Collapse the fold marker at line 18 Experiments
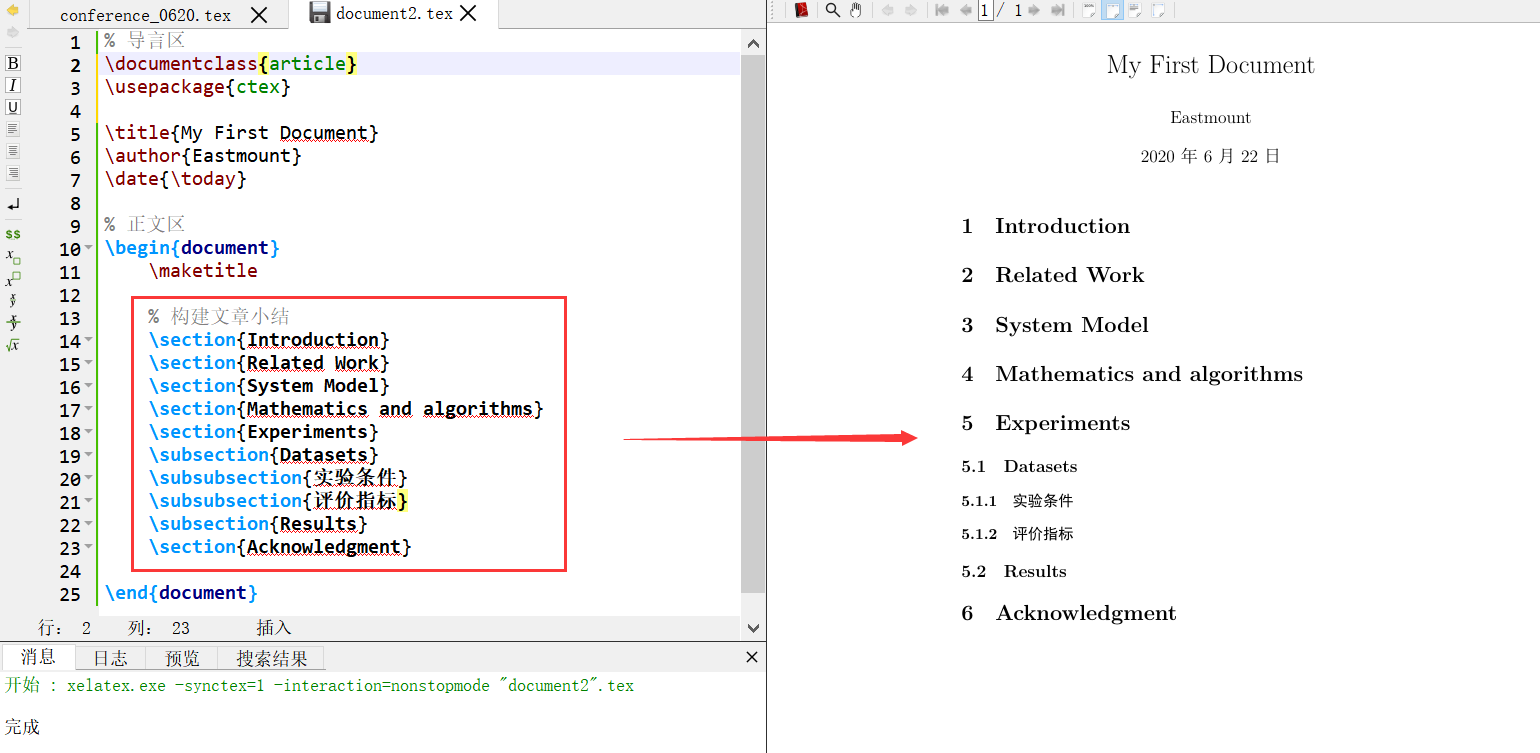The width and height of the screenshot is (1540, 753). [89, 433]
